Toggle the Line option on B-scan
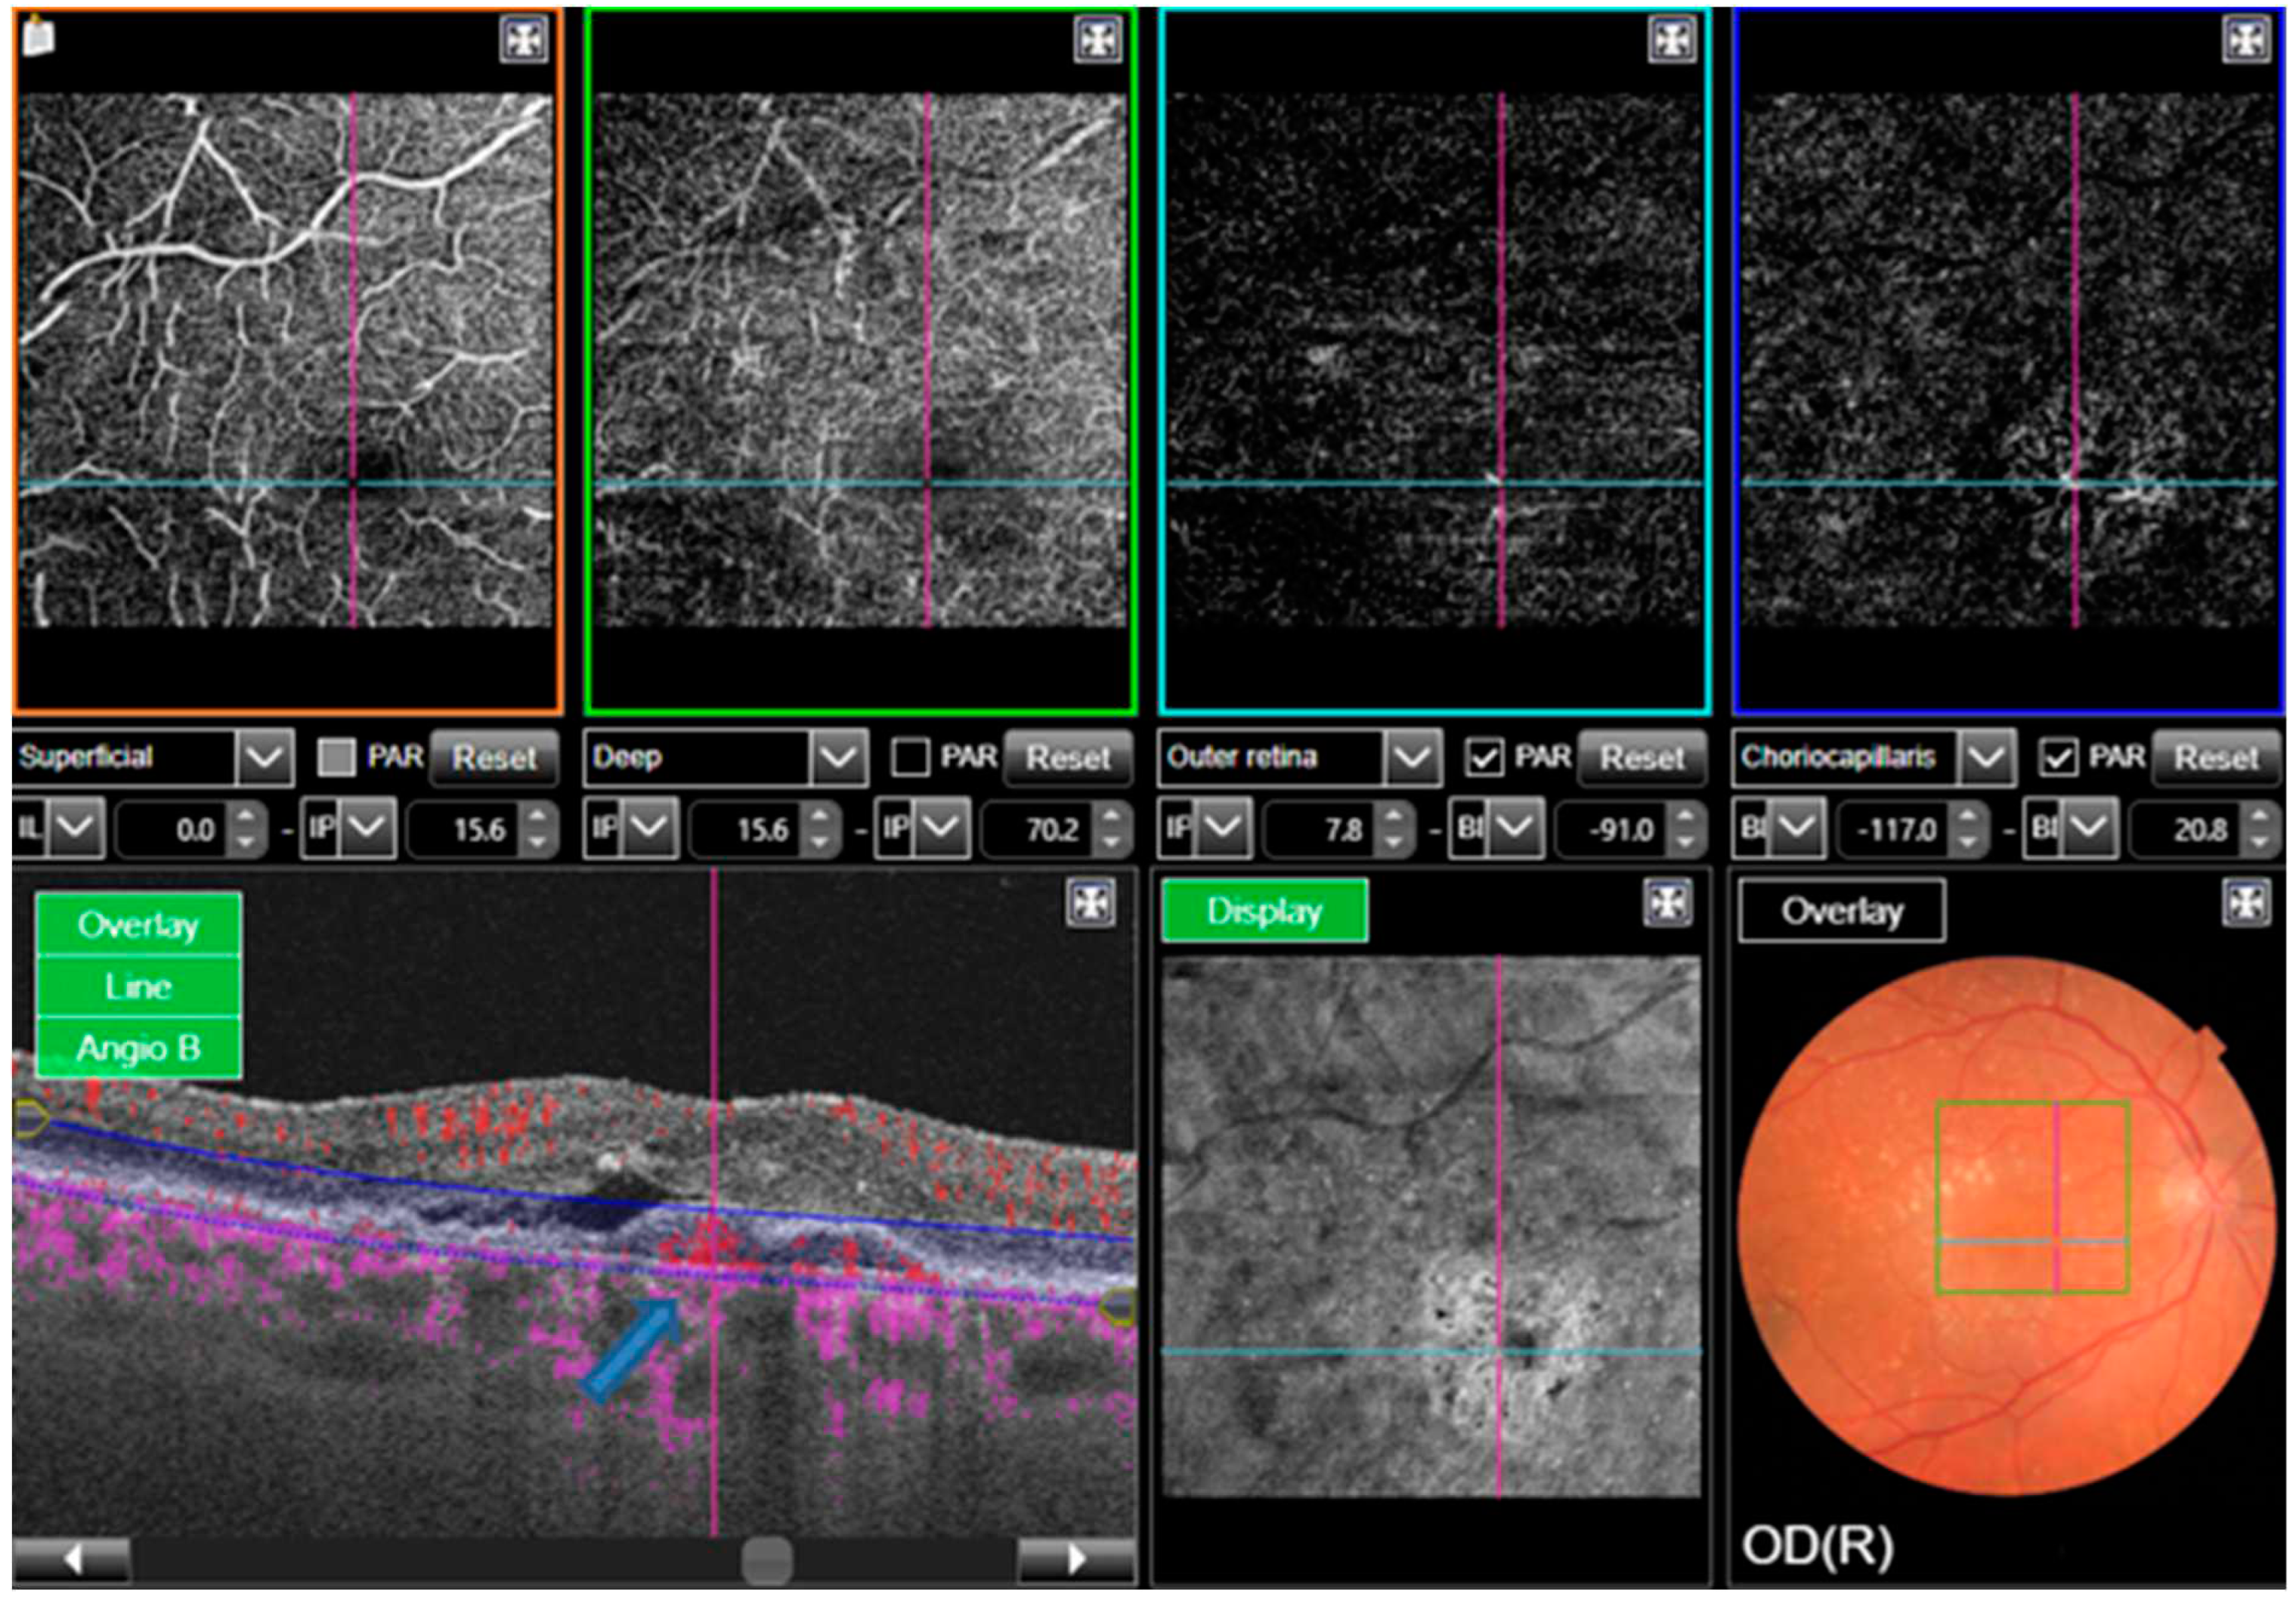 pos(138,987)
